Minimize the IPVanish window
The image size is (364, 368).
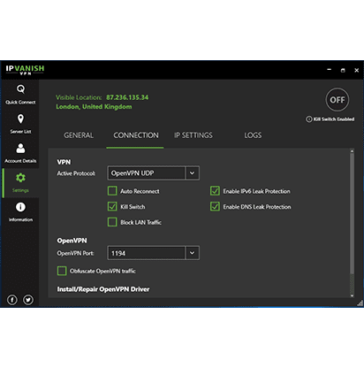329,70
